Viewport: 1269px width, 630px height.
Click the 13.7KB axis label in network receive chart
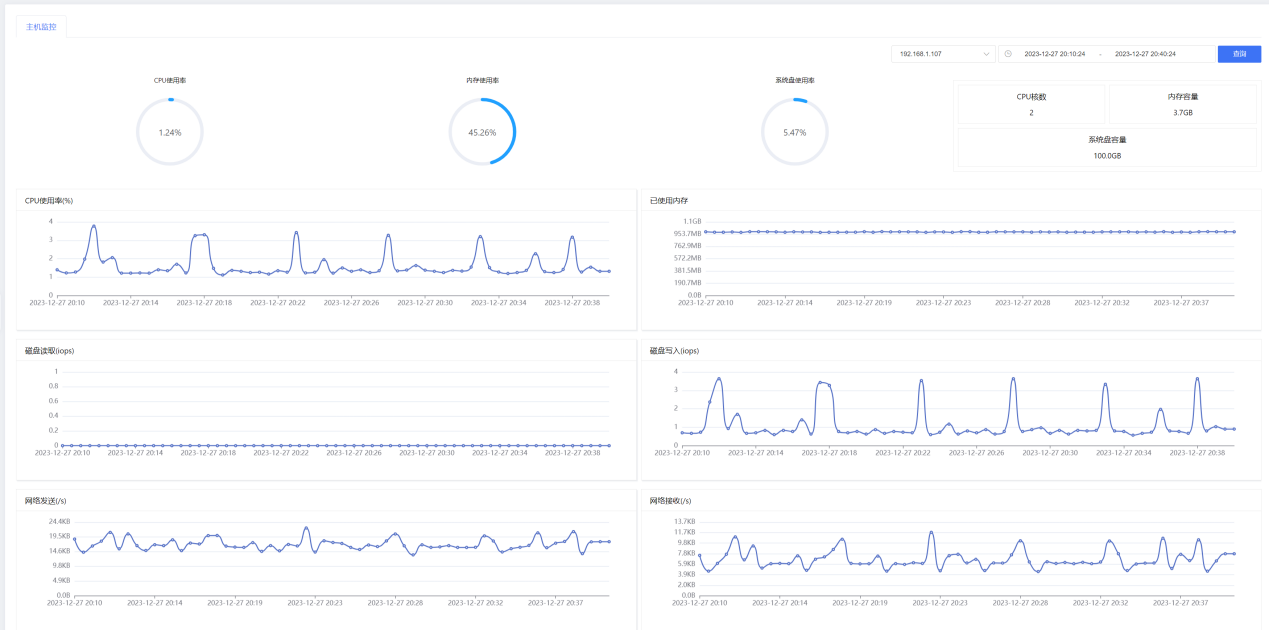684,522
